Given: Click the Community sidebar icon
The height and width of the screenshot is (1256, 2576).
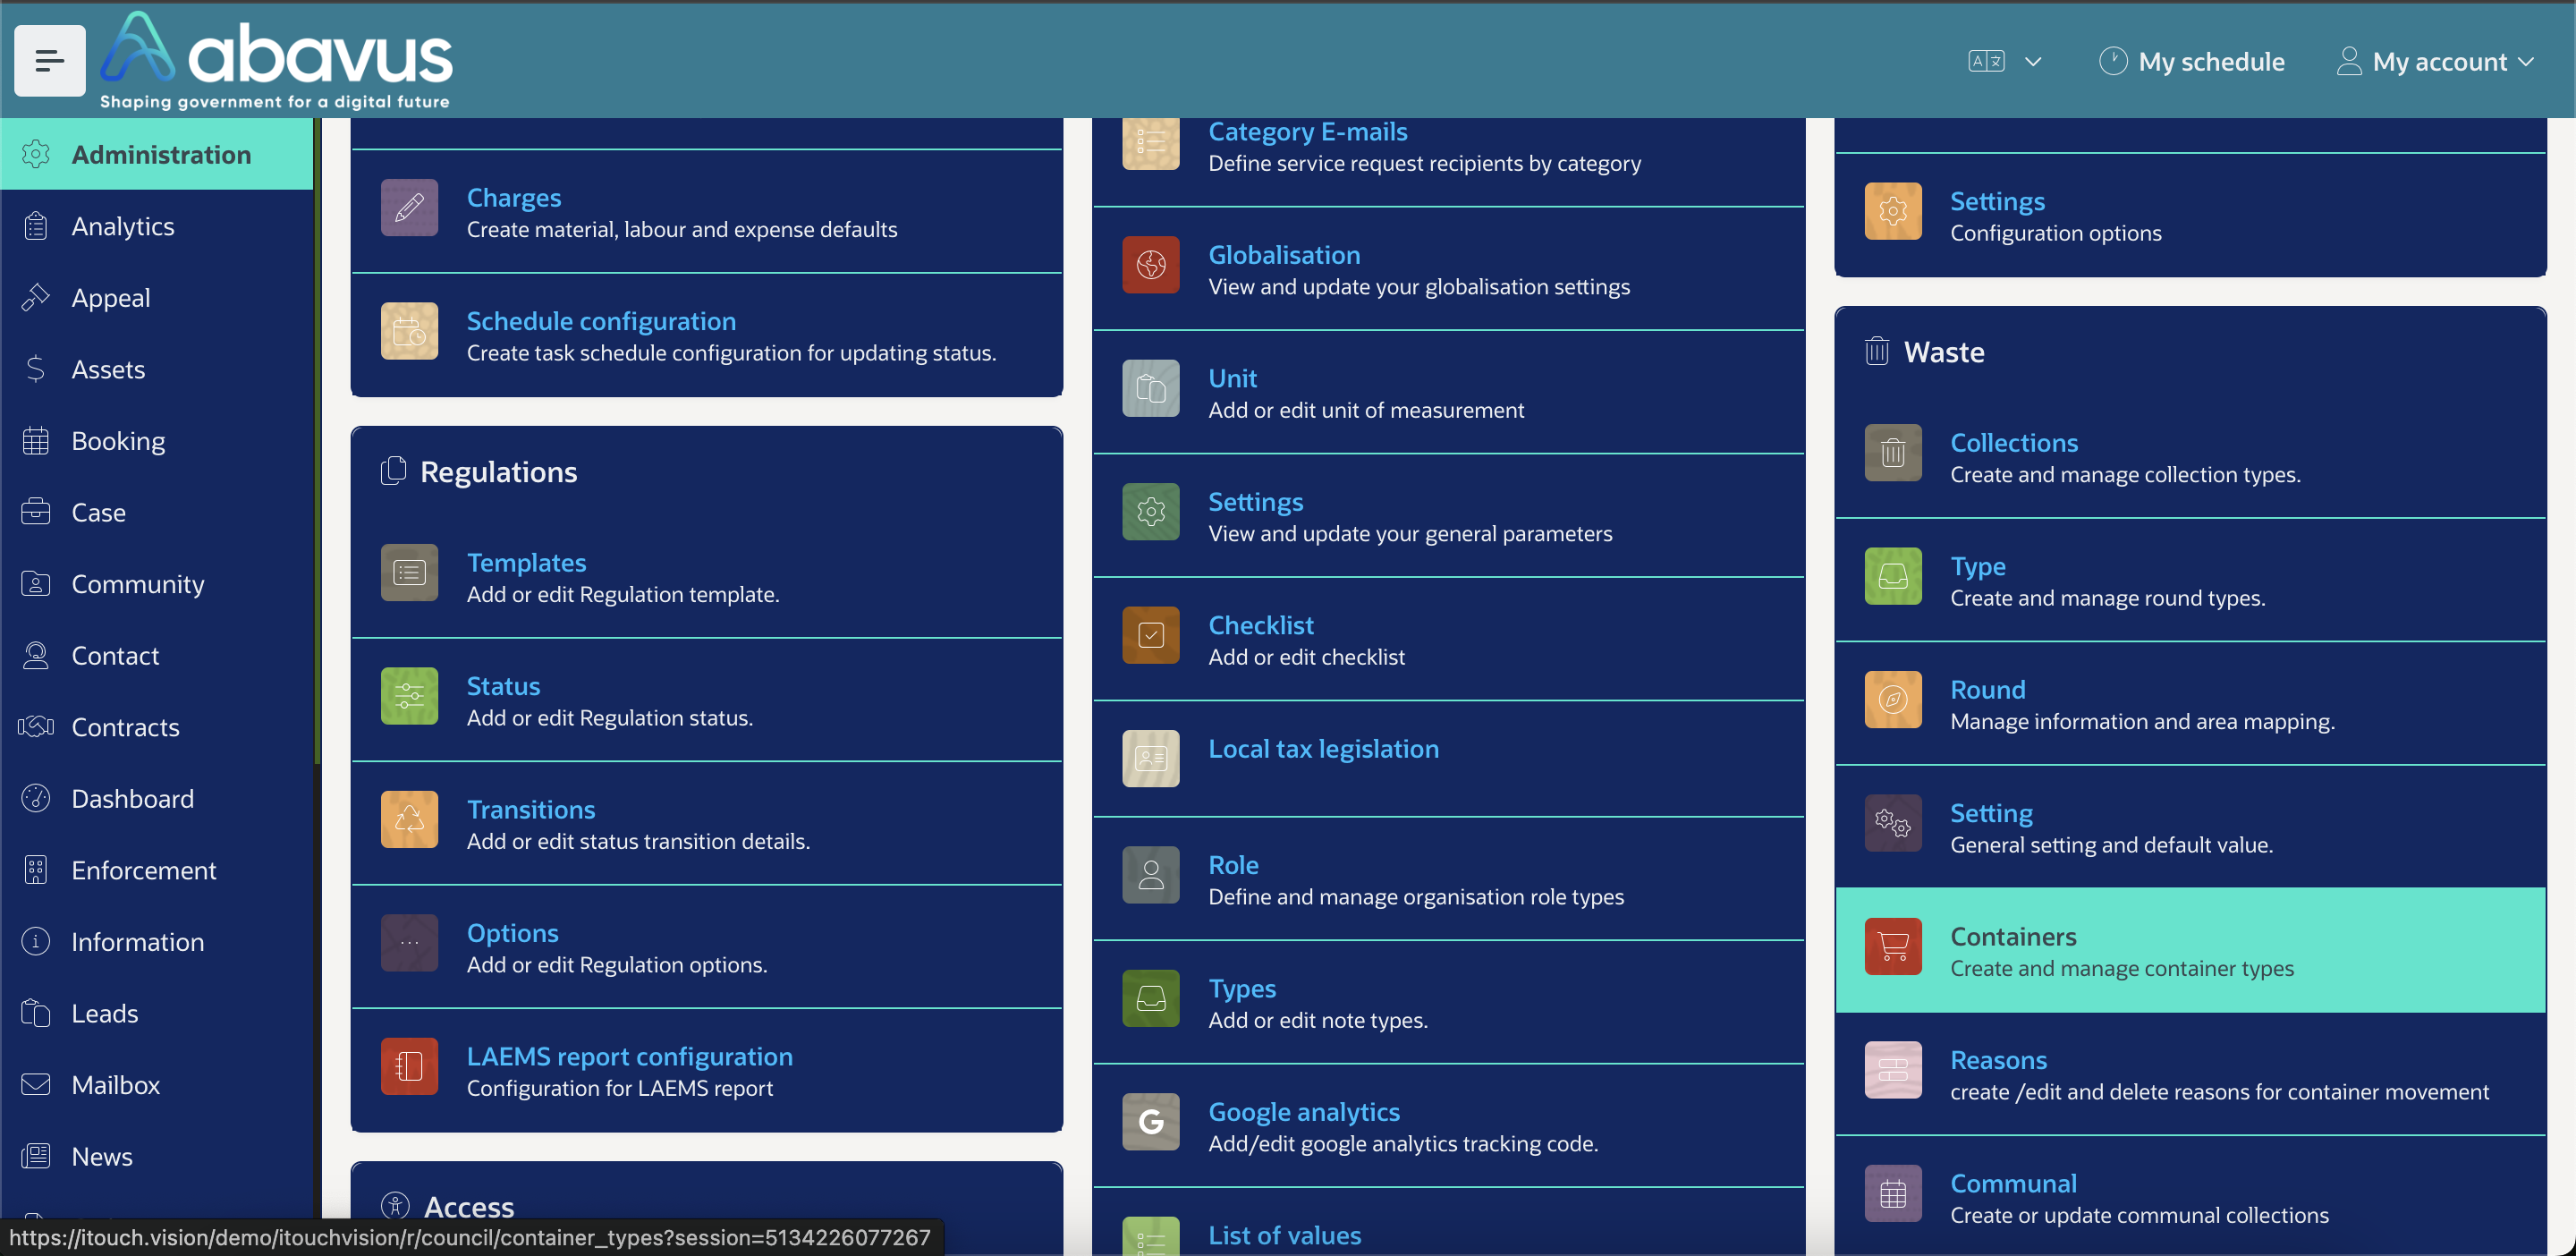Looking at the screenshot, I should [x=35, y=583].
